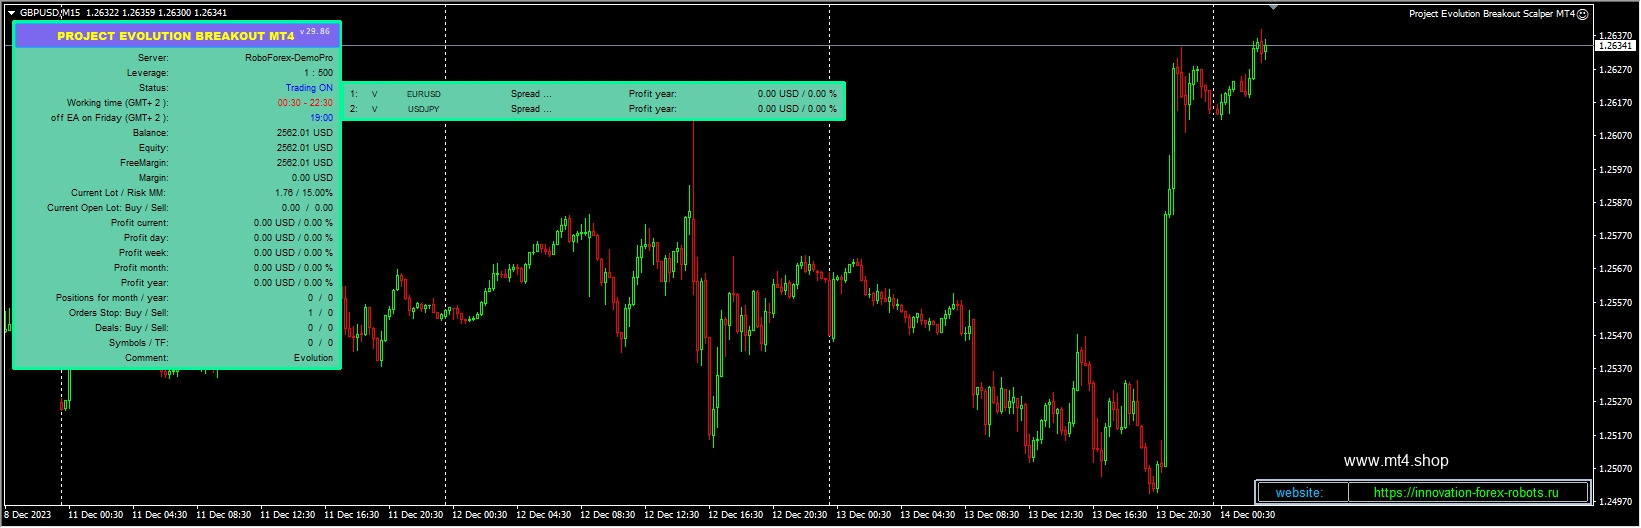Image resolution: width=1641 pixels, height=528 pixels.
Task: Click the USDJPY symbol in row 2
Action: 423,109
